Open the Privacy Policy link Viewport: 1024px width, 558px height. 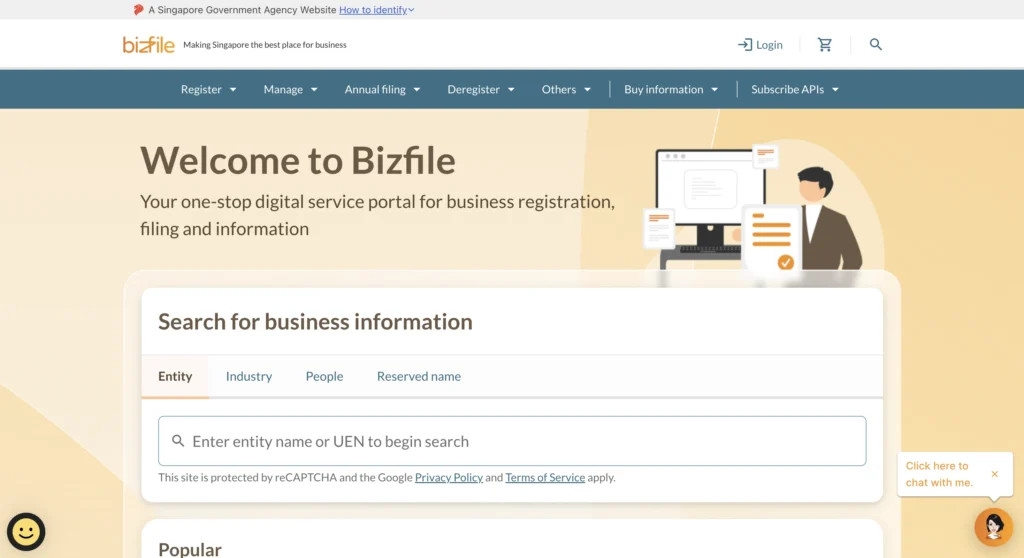tap(449, 478)
